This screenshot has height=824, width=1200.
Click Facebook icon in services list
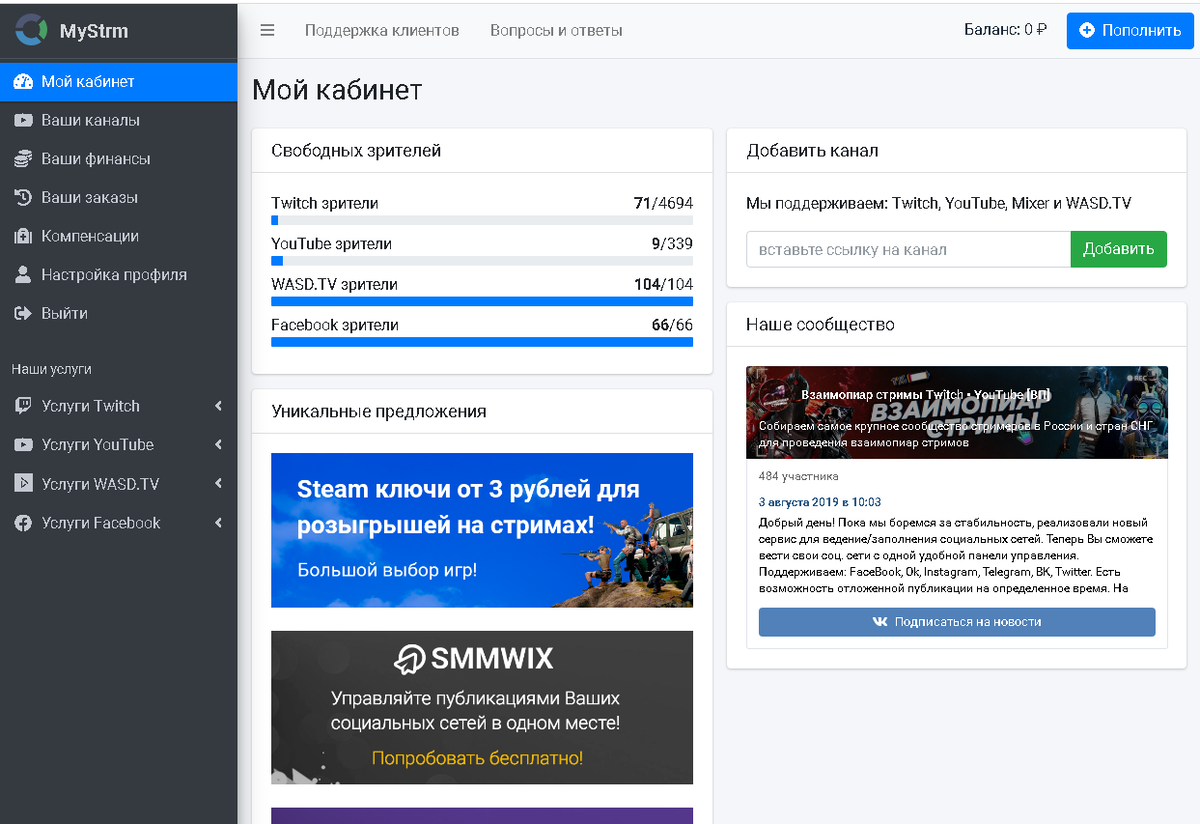point(23,523)
